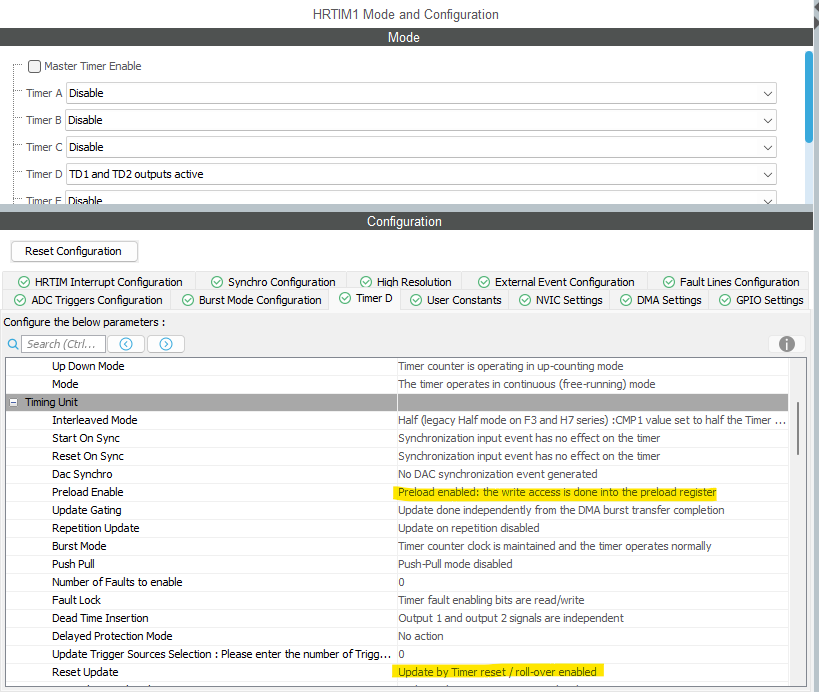Click the Mode panel vertical scrollbar
The image size is (819, 692).
(809, 97)
